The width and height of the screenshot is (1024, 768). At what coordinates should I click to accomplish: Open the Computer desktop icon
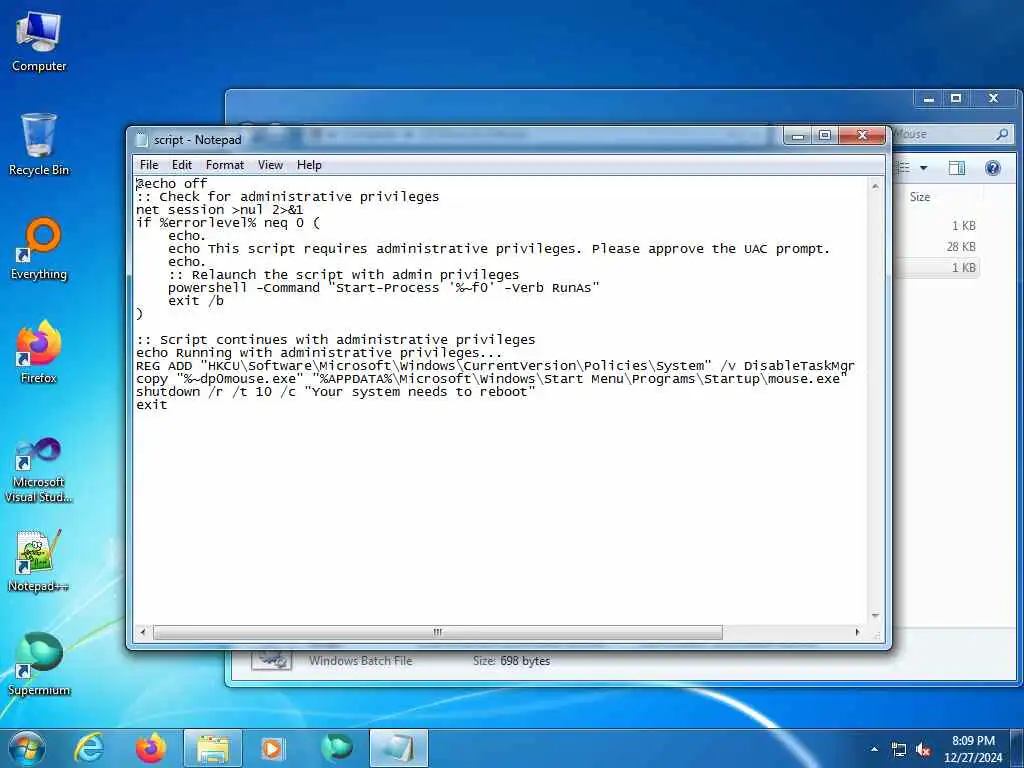(x=39, y=41)
